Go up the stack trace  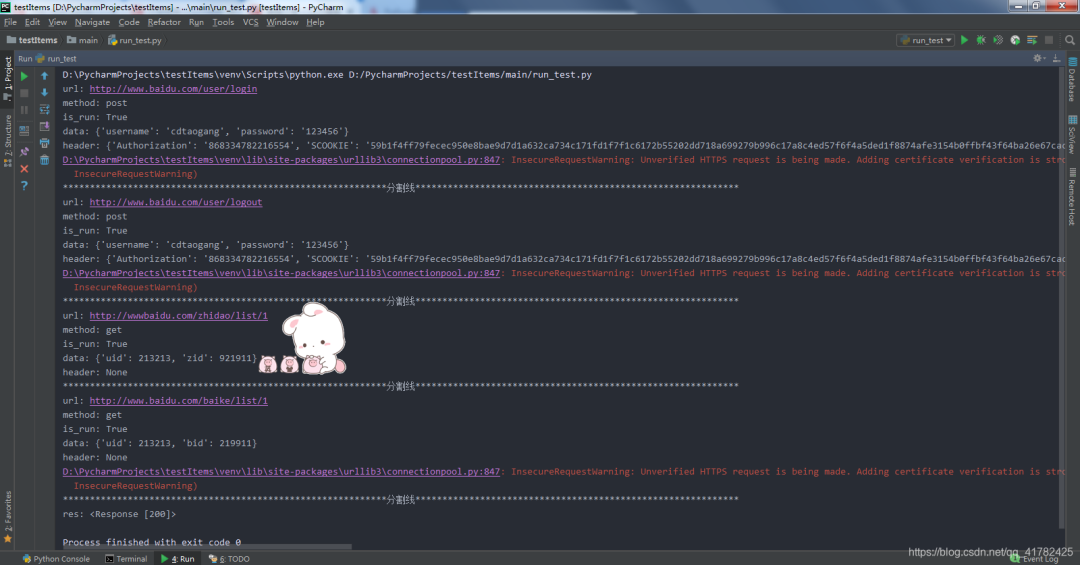click(x=45, y=76)
